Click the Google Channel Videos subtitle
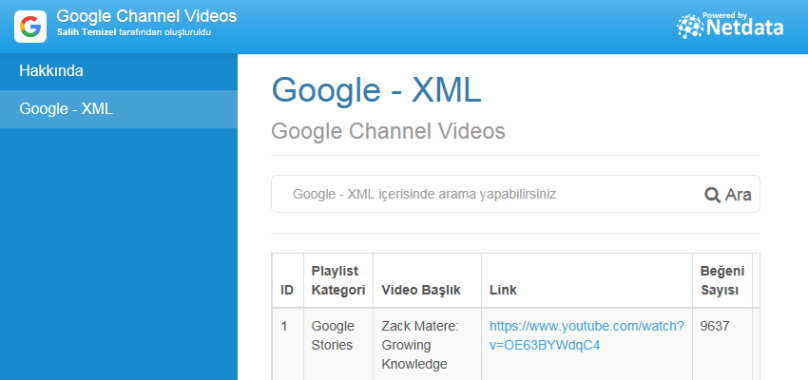Viewport: 808px width, 380px height. click(388, 131)
